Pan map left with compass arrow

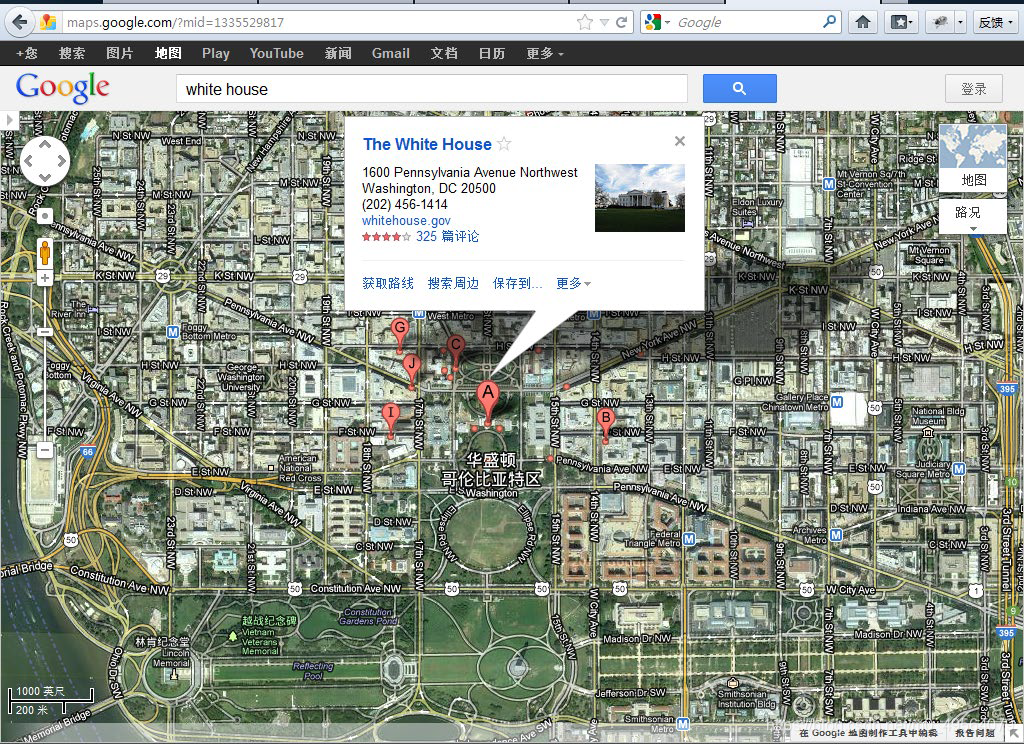tap(28, 160)
